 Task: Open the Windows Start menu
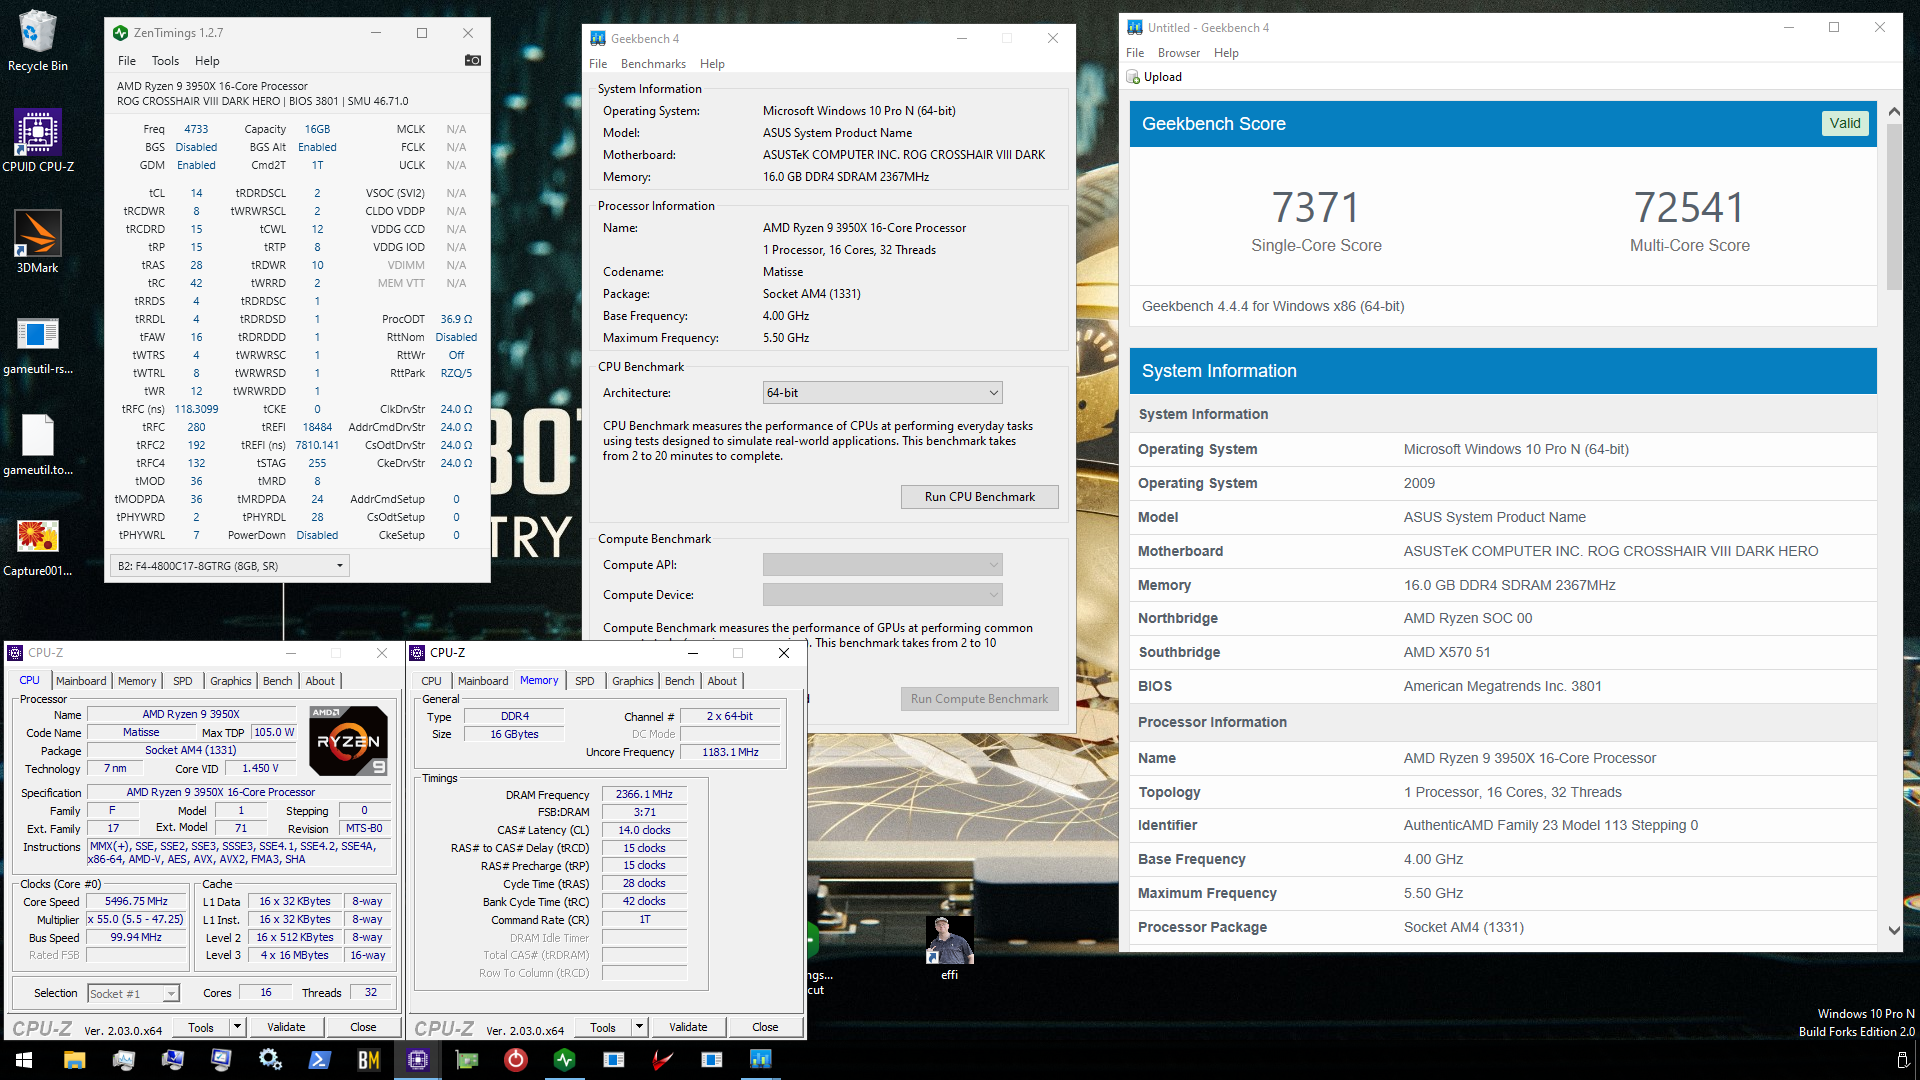(24, 1059)
